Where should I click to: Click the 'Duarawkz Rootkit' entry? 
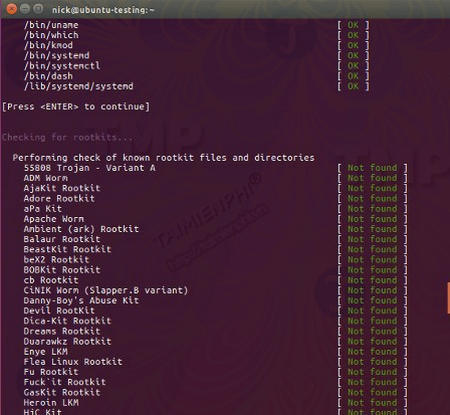[x=67, y=341]
